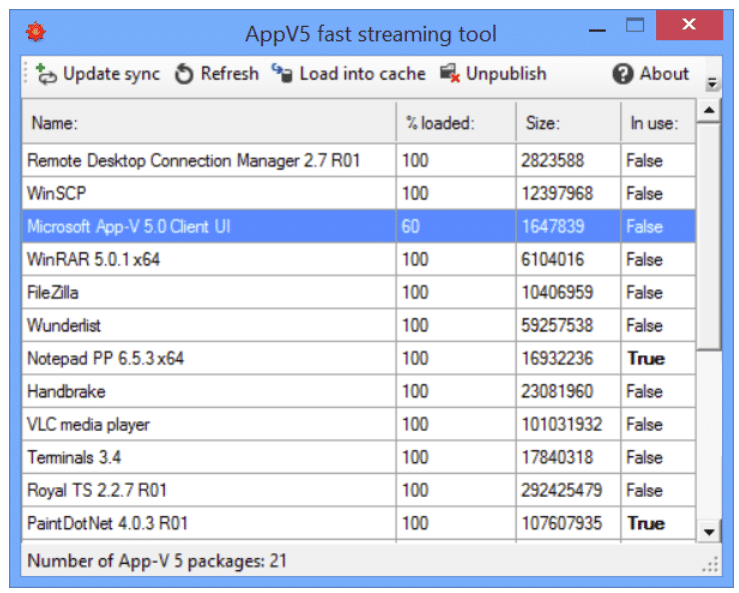Click the scrollbar up arrow
This screenshot has width=739, height=593.
708,111
